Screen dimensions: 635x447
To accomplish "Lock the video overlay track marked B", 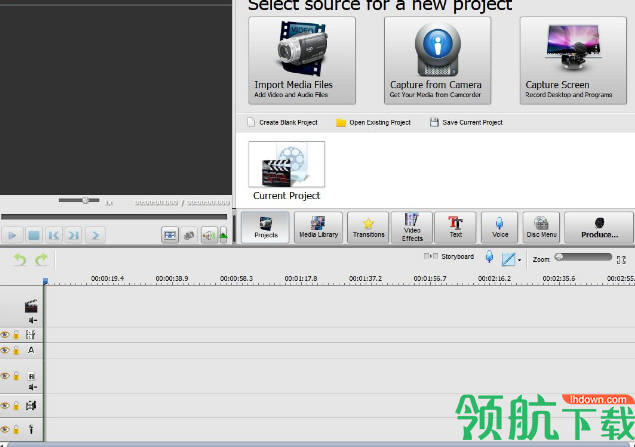I will click(x=16, y=376).
